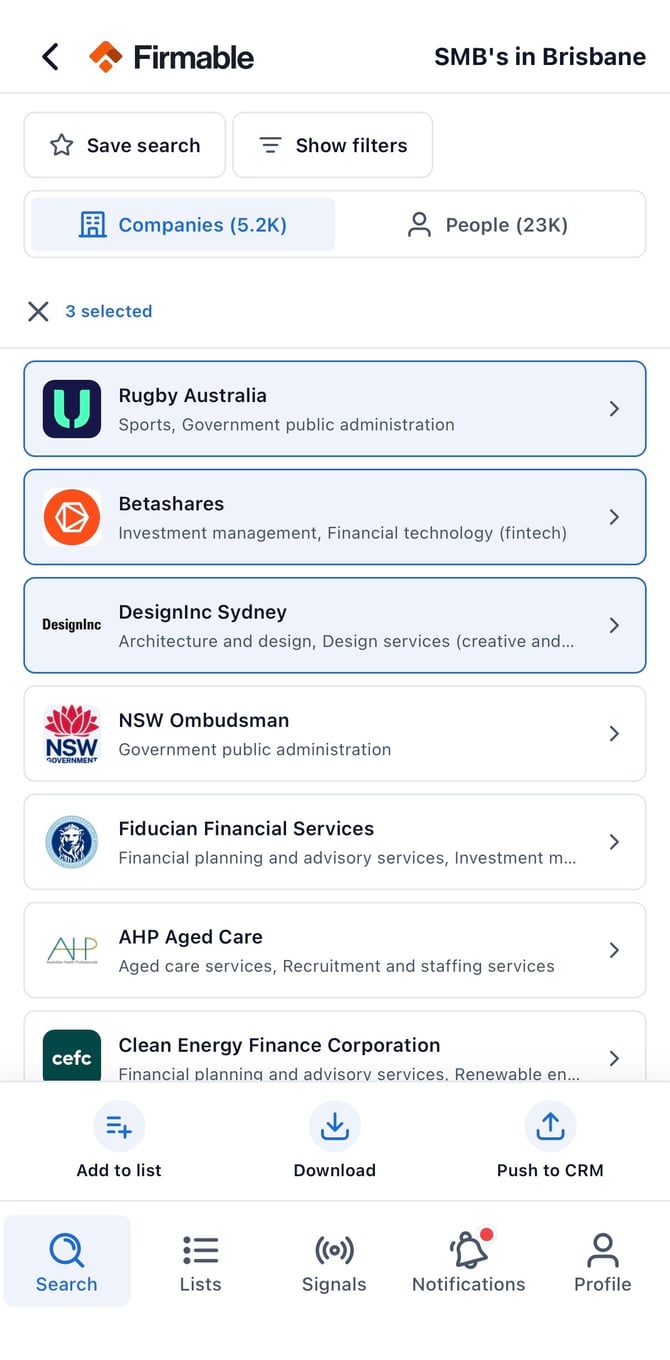Image resolution: width=670 pixels, height=1360 pixels.
Task: Tap the Push to CRM upload icon
Action: [550, 1127]
